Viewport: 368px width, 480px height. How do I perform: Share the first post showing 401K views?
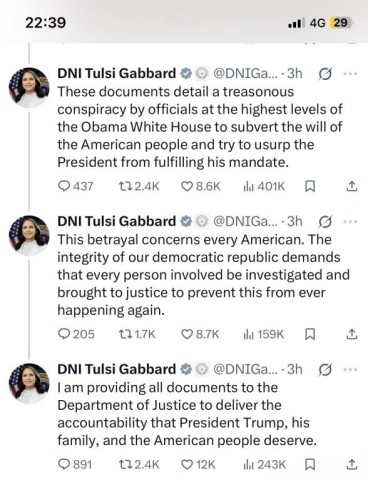[352, 186]
